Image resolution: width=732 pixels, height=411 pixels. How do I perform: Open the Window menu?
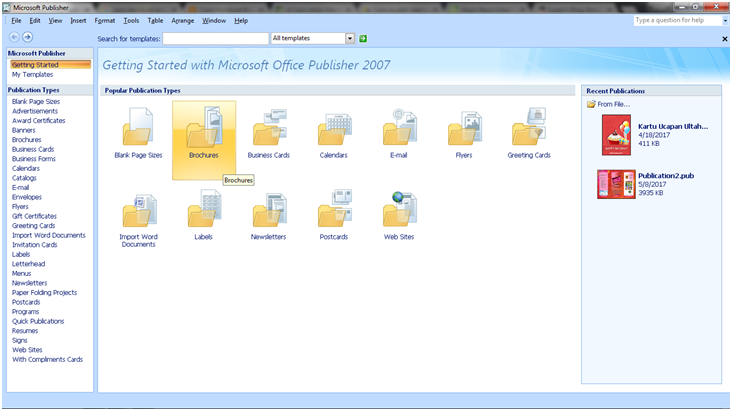214,21
